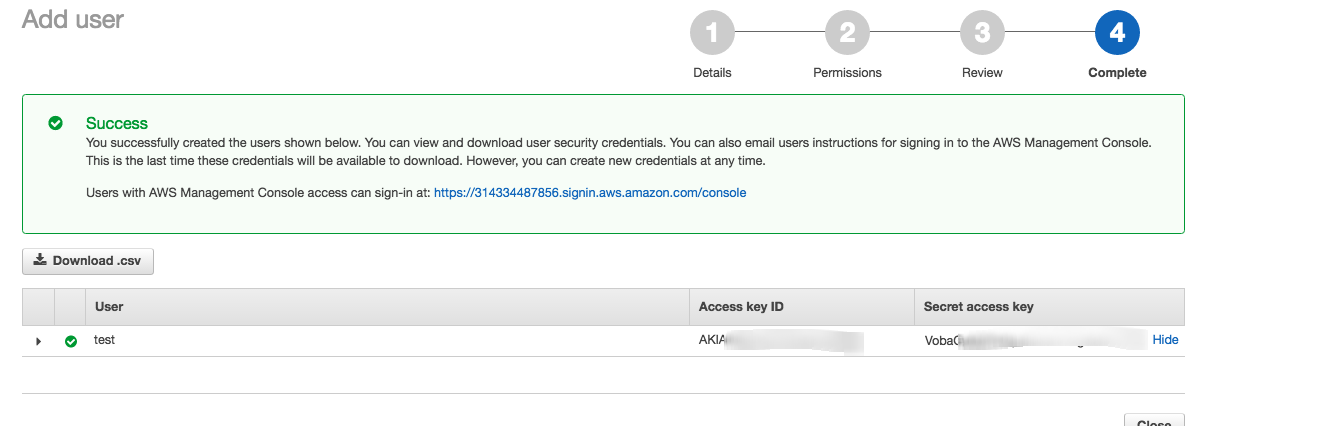Open the AWS console sign-in URL

[590, 192]
